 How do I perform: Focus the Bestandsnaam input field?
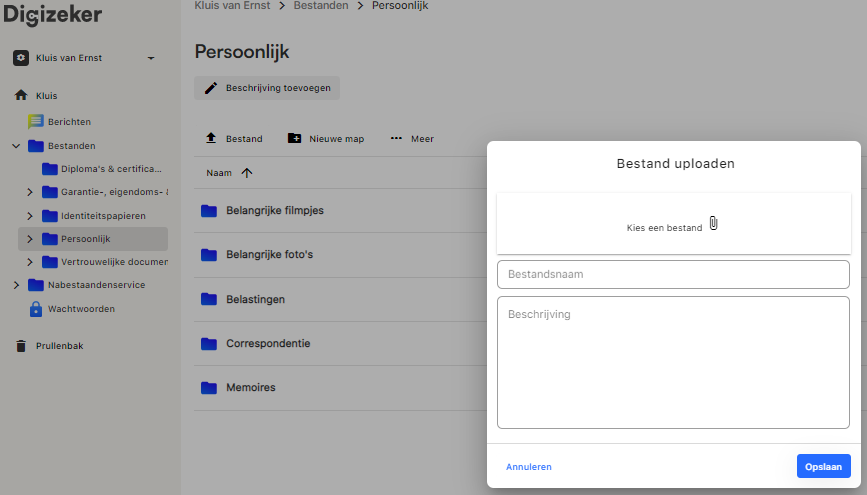(673, 274)
